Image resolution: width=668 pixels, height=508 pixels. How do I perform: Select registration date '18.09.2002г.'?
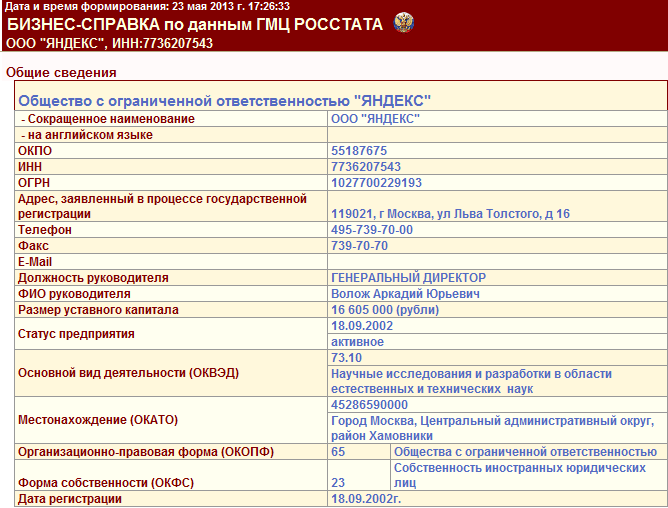point(366,499)
